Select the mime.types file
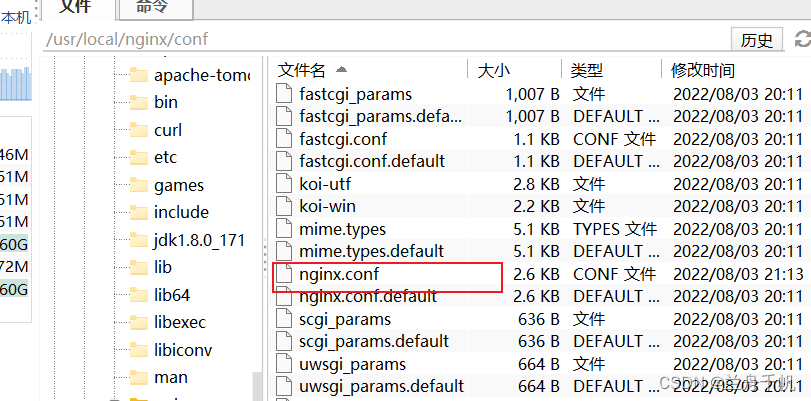The image size is (811, 401). coord(342,229)
